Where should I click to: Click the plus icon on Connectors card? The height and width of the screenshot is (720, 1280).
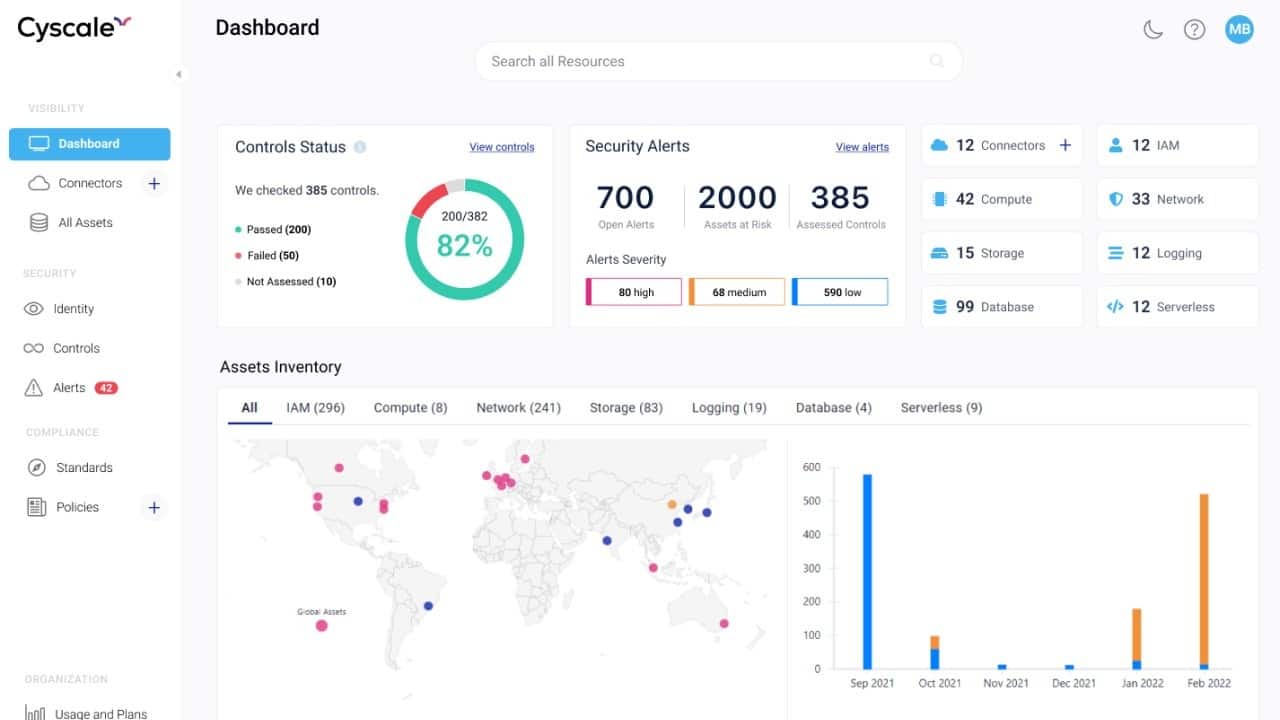coord(1065,145)
